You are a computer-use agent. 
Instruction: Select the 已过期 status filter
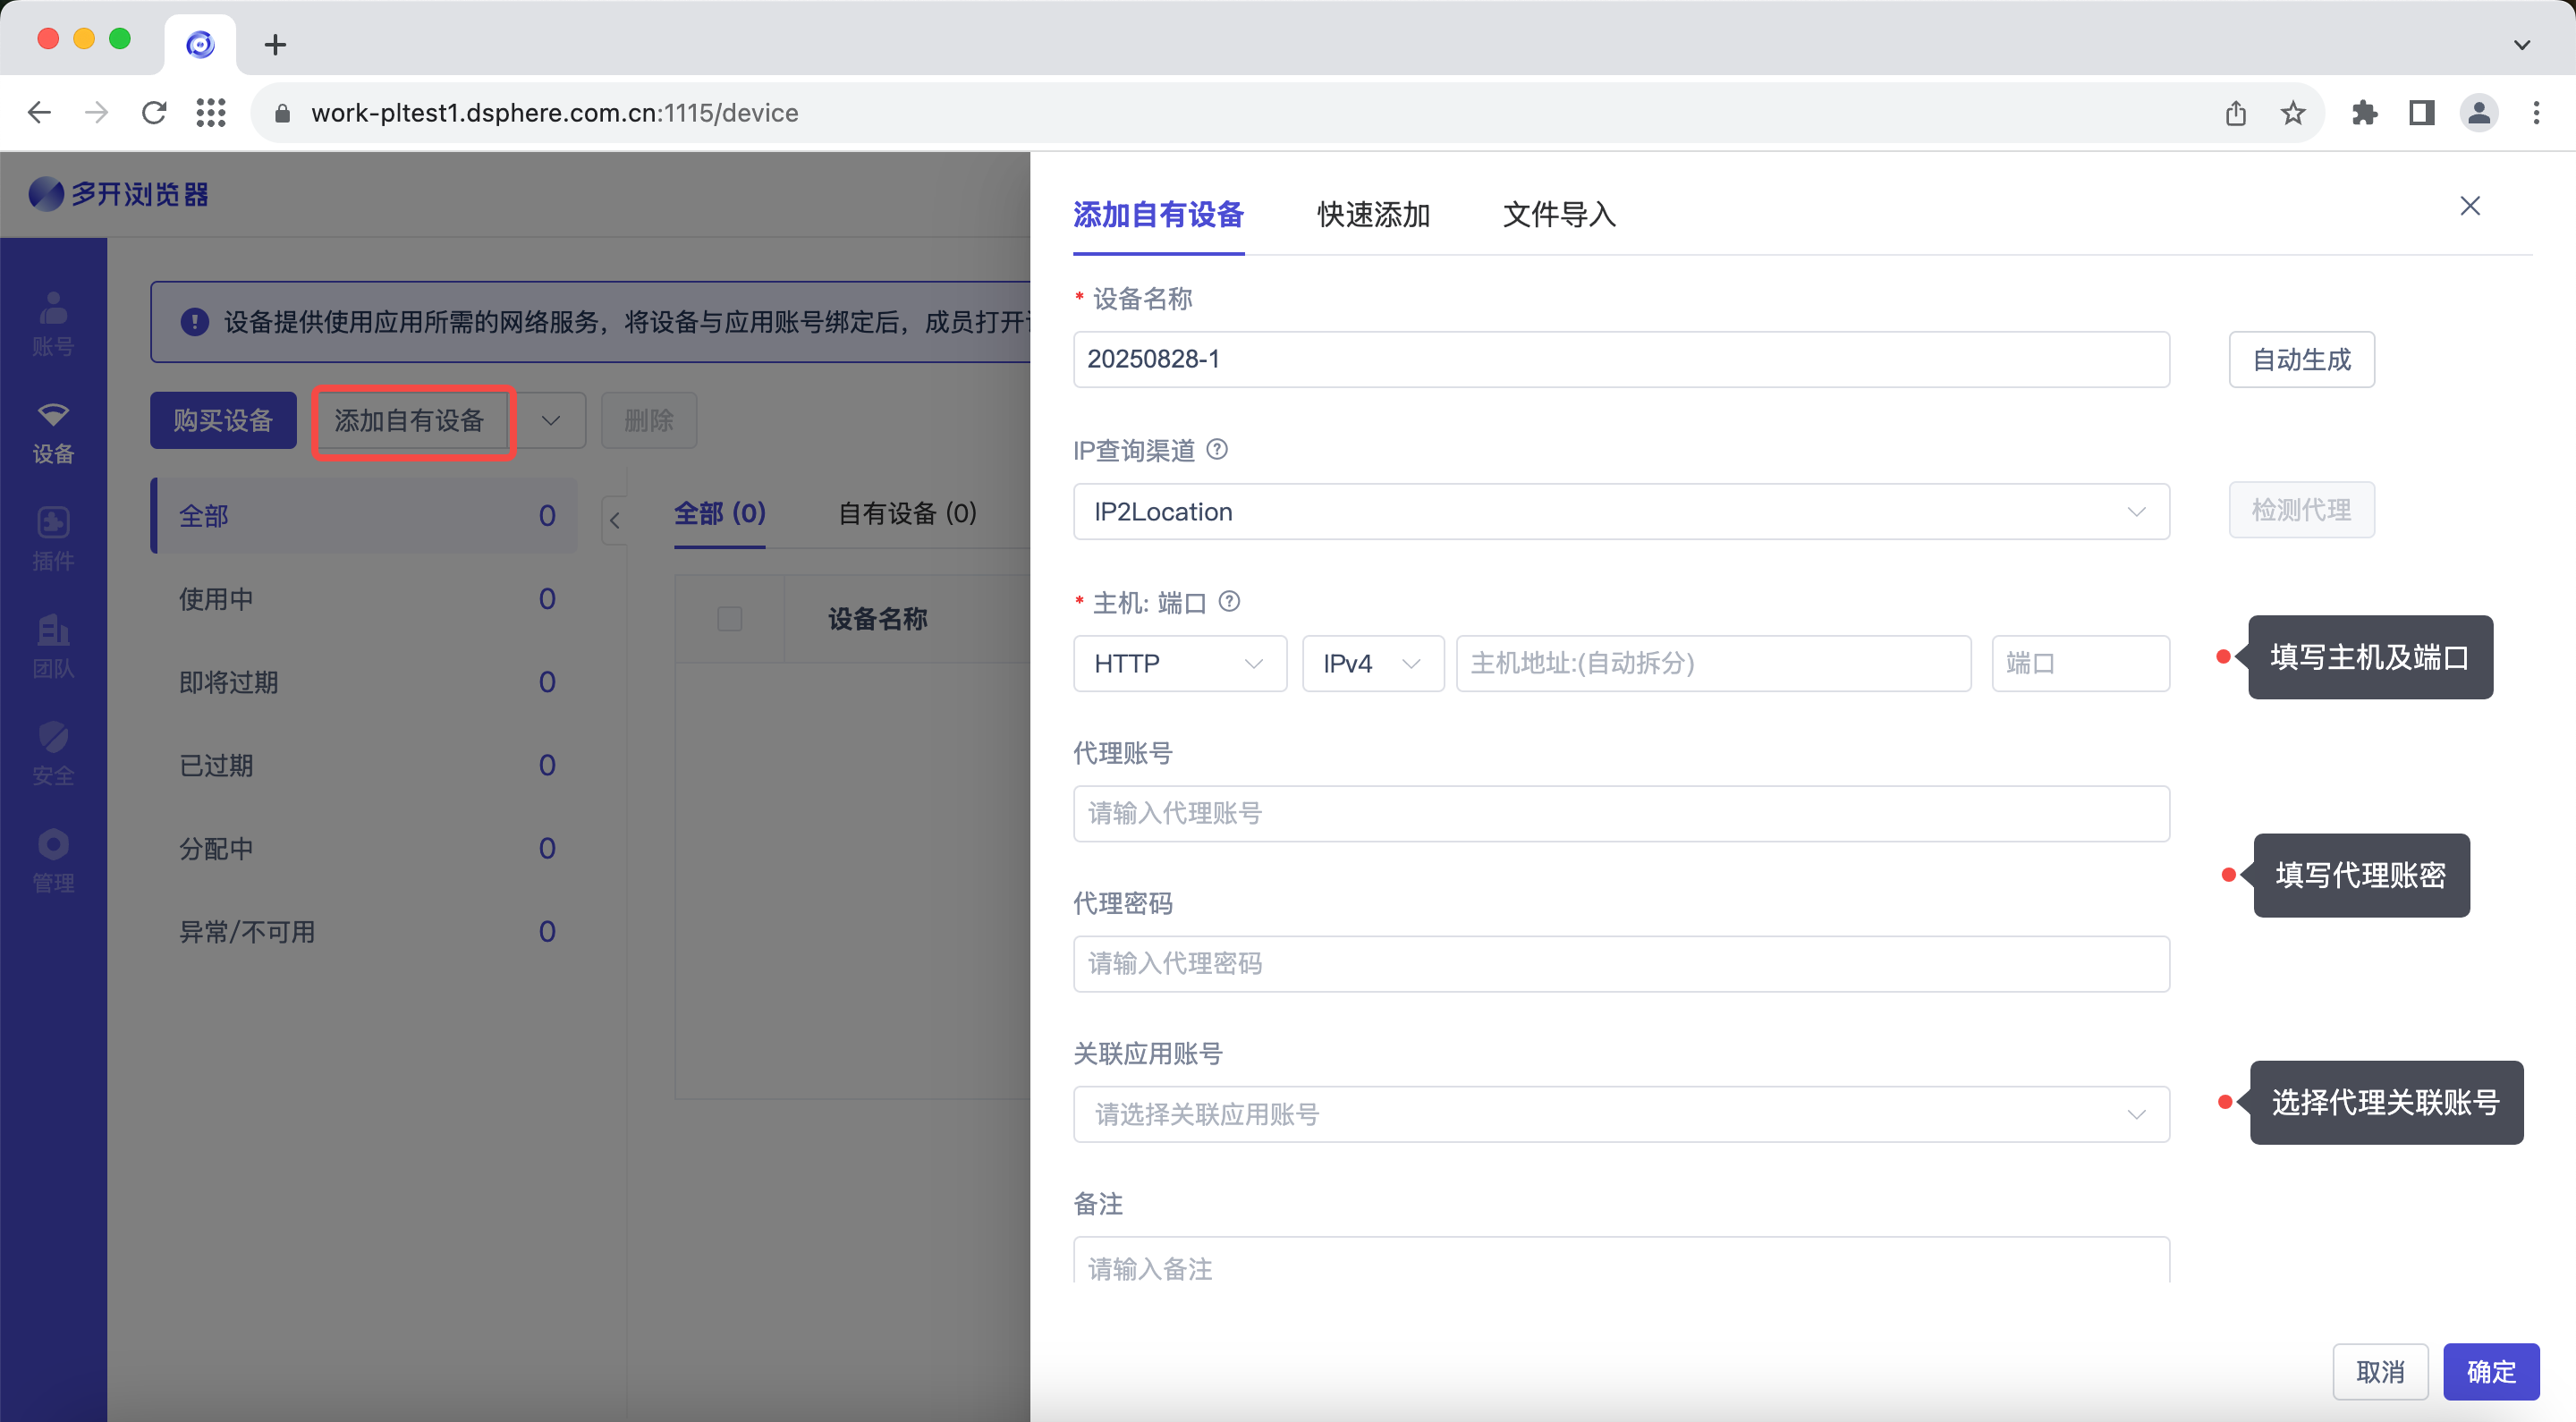click(365, 765)
